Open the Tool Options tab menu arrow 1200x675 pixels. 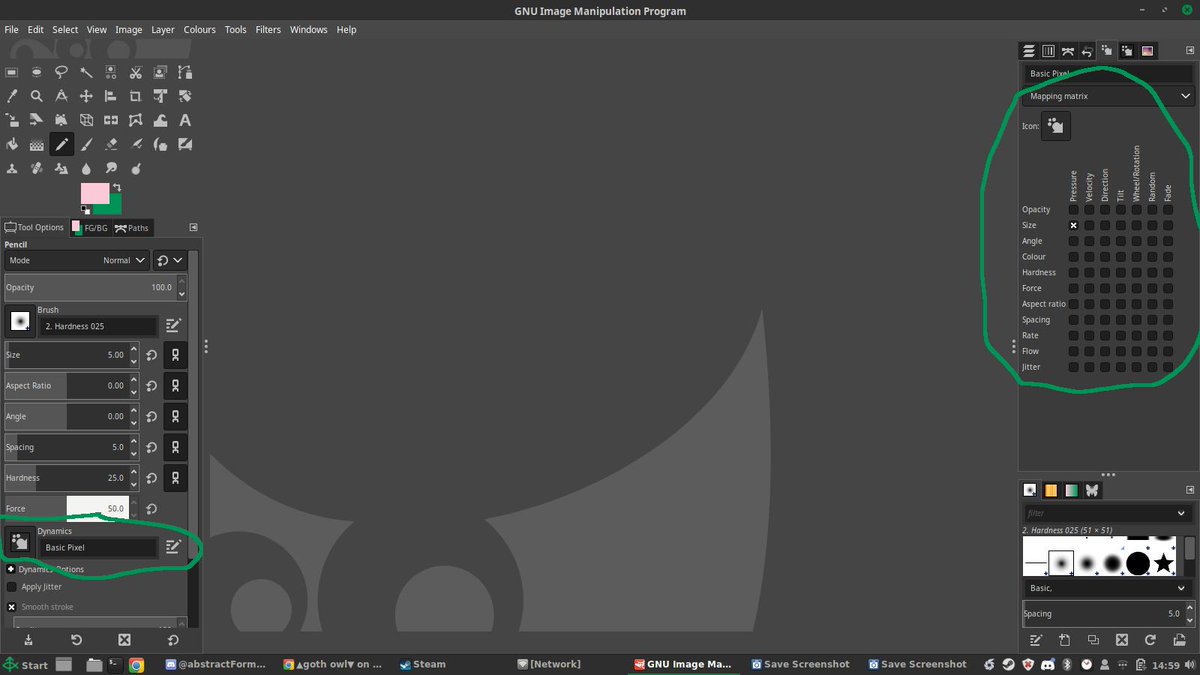[193, 227]
